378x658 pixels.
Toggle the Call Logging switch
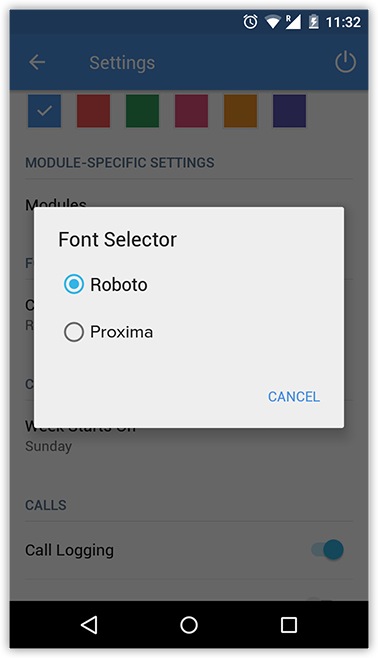coord(328,549)
